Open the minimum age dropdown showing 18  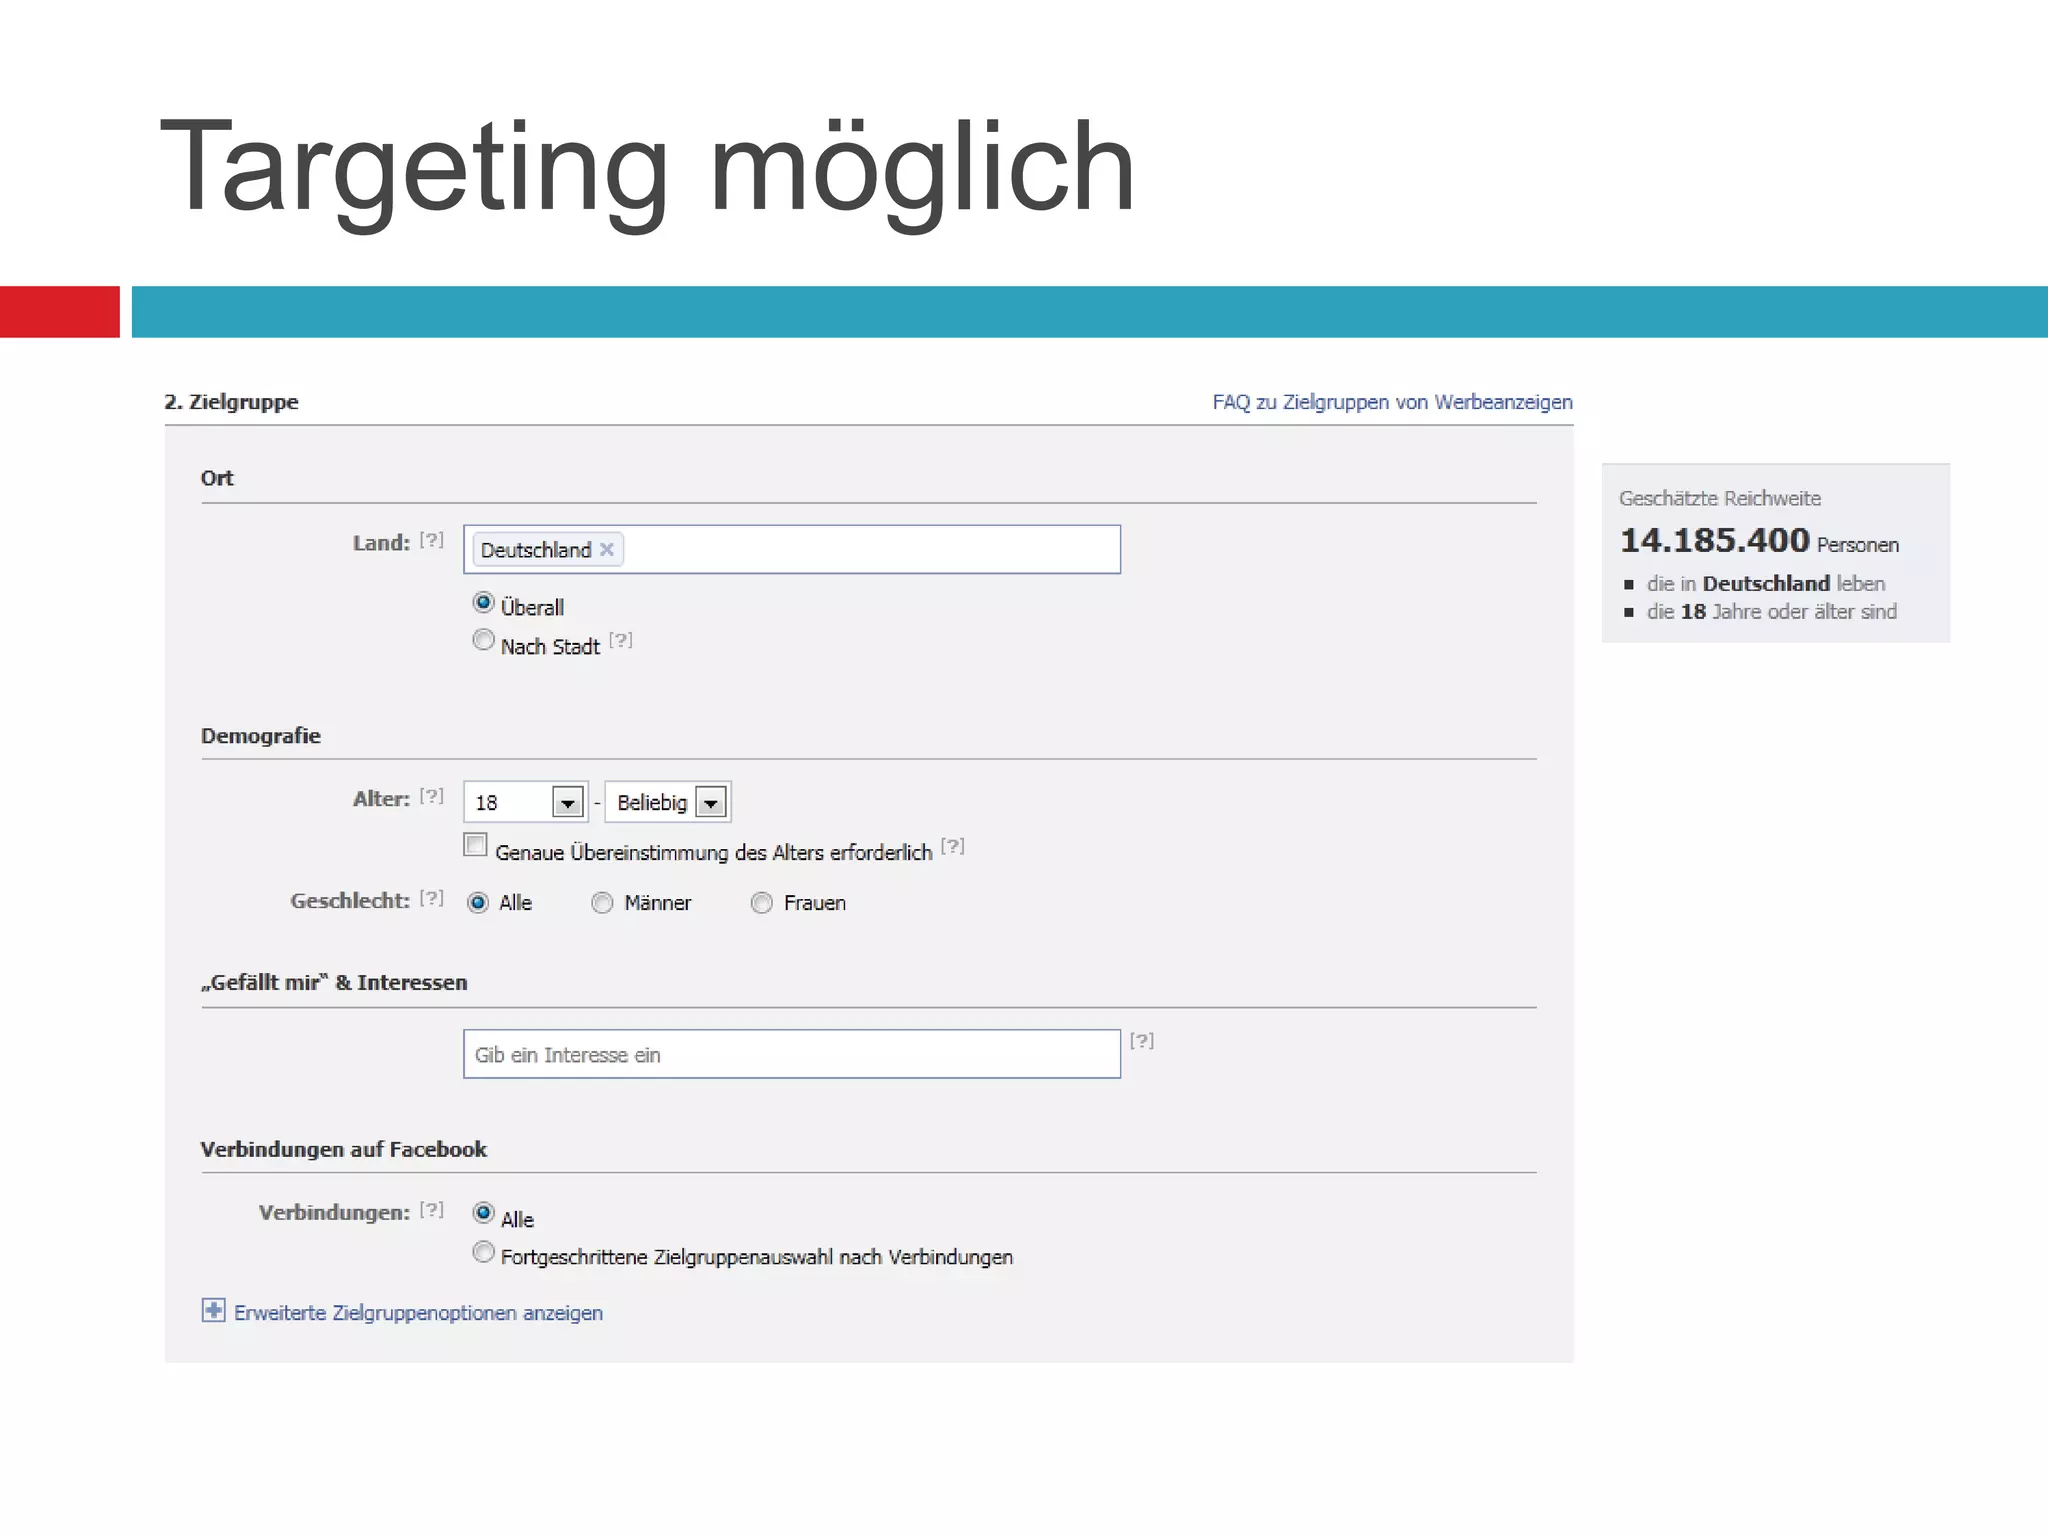coord(526,802)
